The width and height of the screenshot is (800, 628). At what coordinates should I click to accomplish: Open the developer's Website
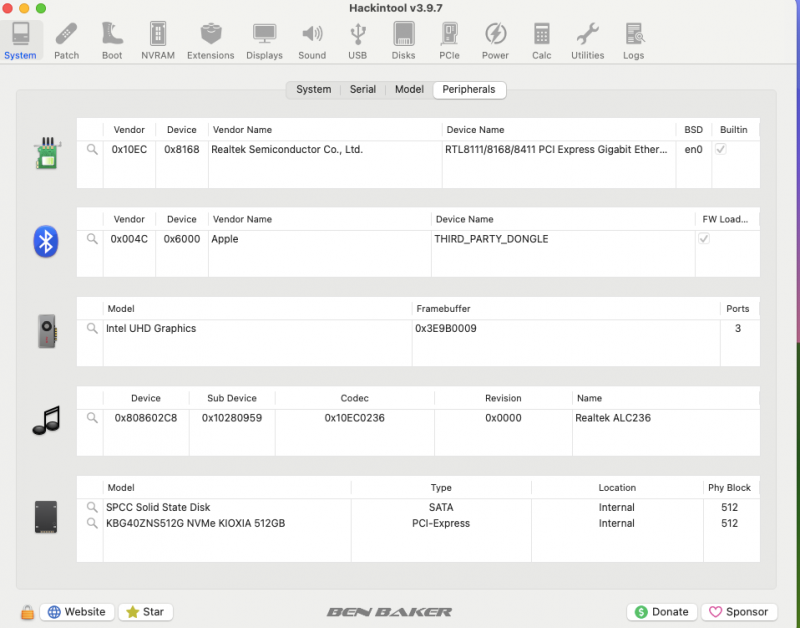tap(77, 611)
